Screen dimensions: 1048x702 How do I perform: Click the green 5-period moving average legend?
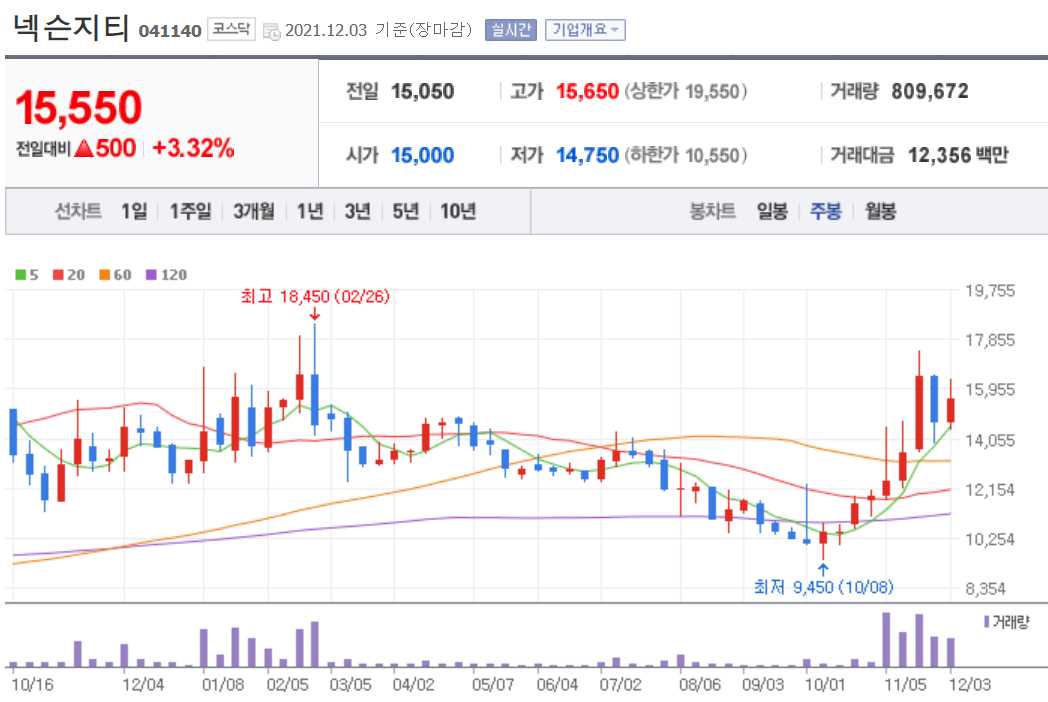coord(27,275)
